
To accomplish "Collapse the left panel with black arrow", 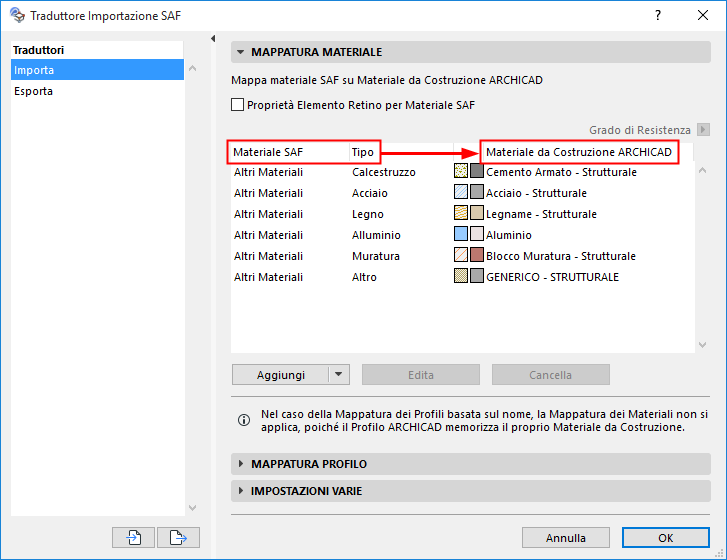I will pyautogui.click(x=213, y=38).
